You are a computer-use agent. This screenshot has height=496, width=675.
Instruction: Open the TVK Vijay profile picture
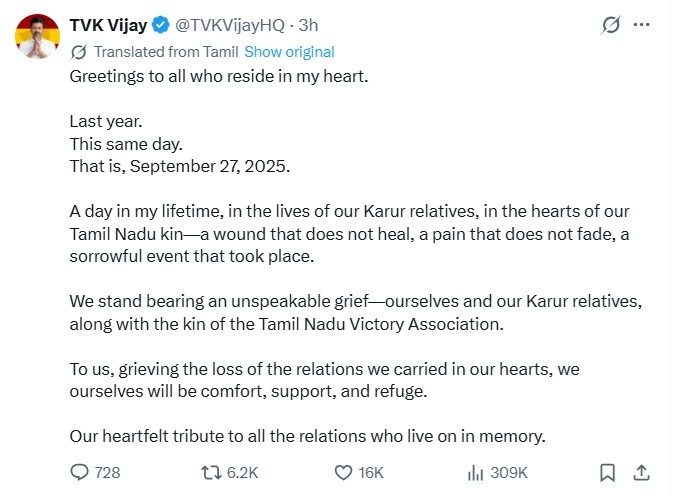[x=37, y=36]
